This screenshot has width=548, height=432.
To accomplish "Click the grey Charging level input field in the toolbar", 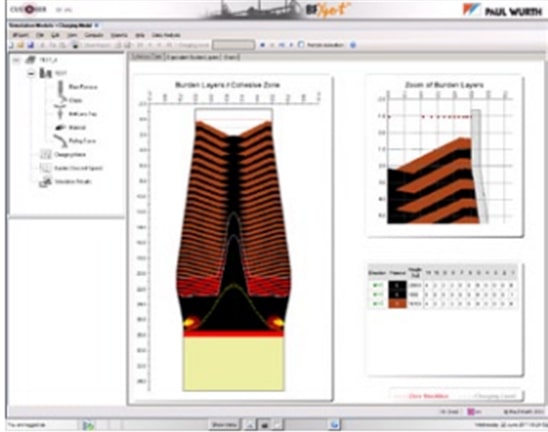I will [x=233, y=45].
